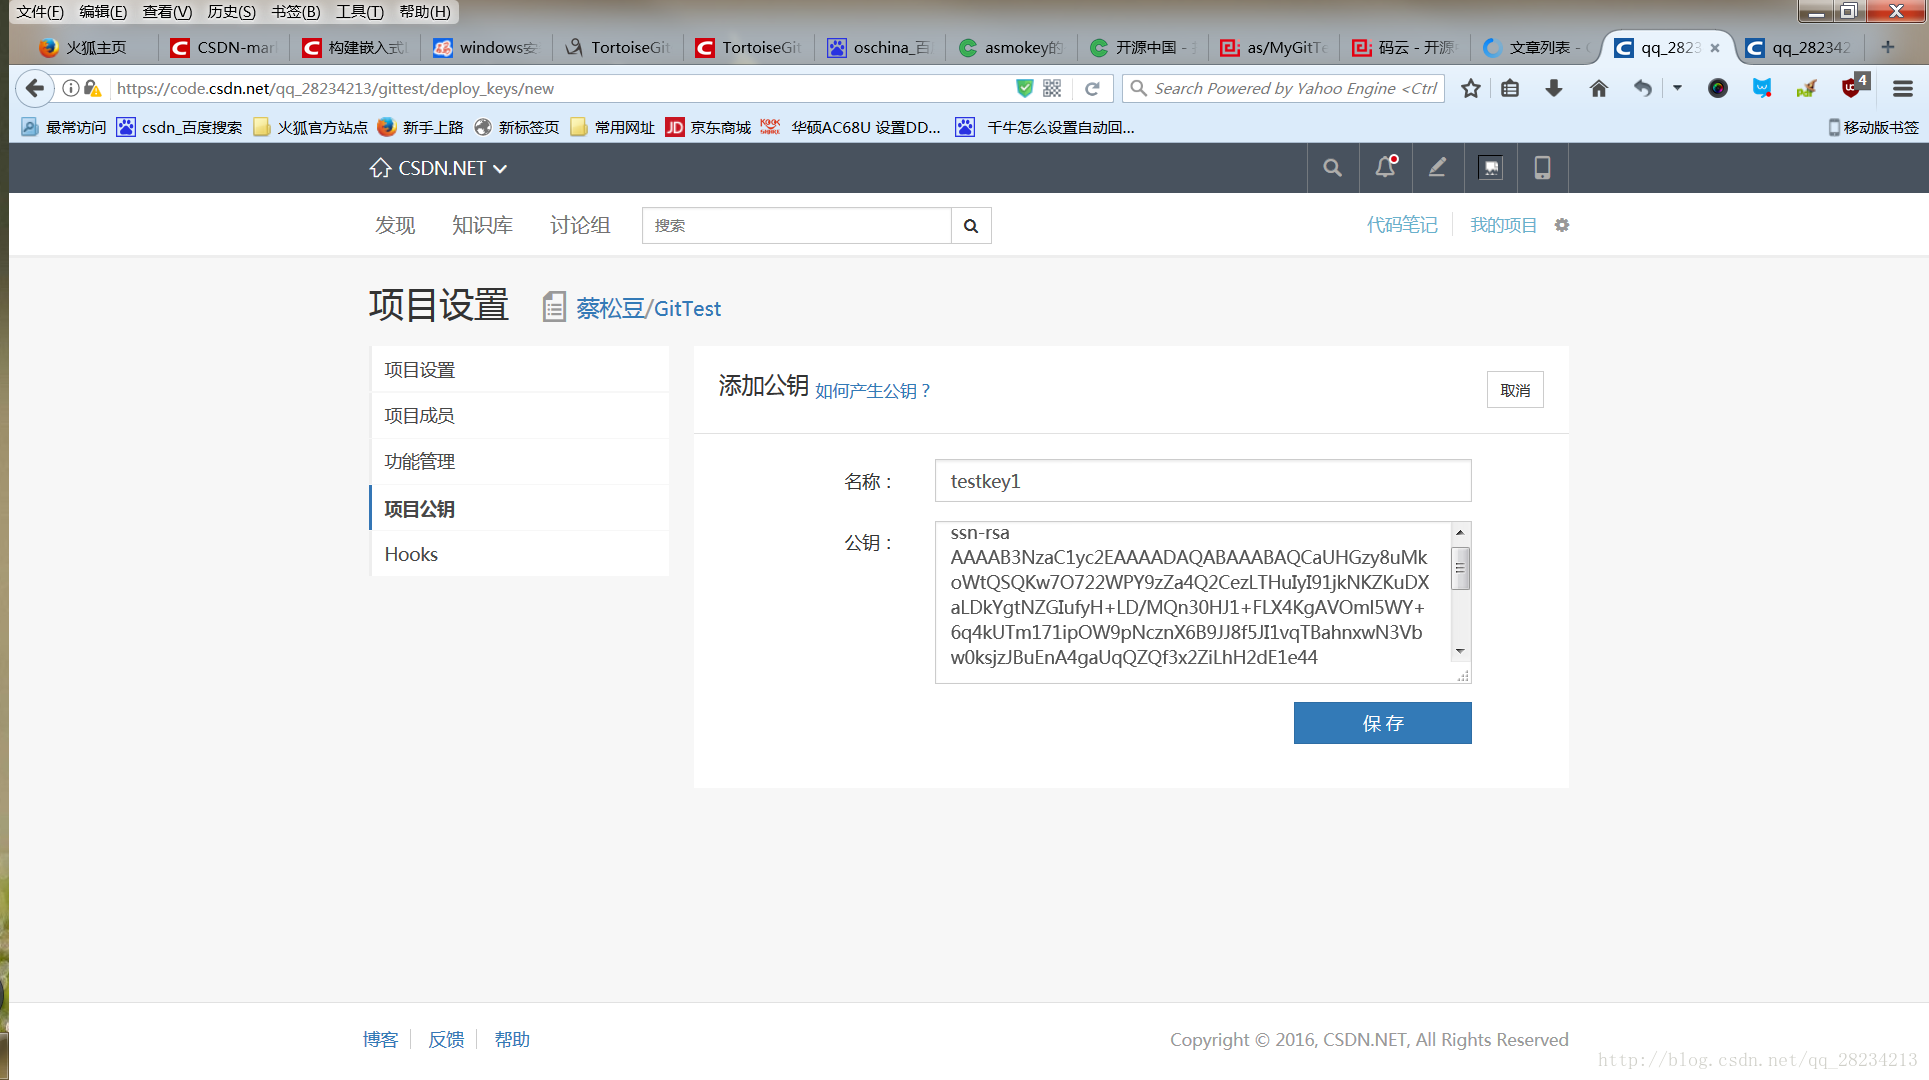Click the 名称 input containing testkey1
The width and height of the screenshot is (1929, 1080).
[x=1203, y=481]
